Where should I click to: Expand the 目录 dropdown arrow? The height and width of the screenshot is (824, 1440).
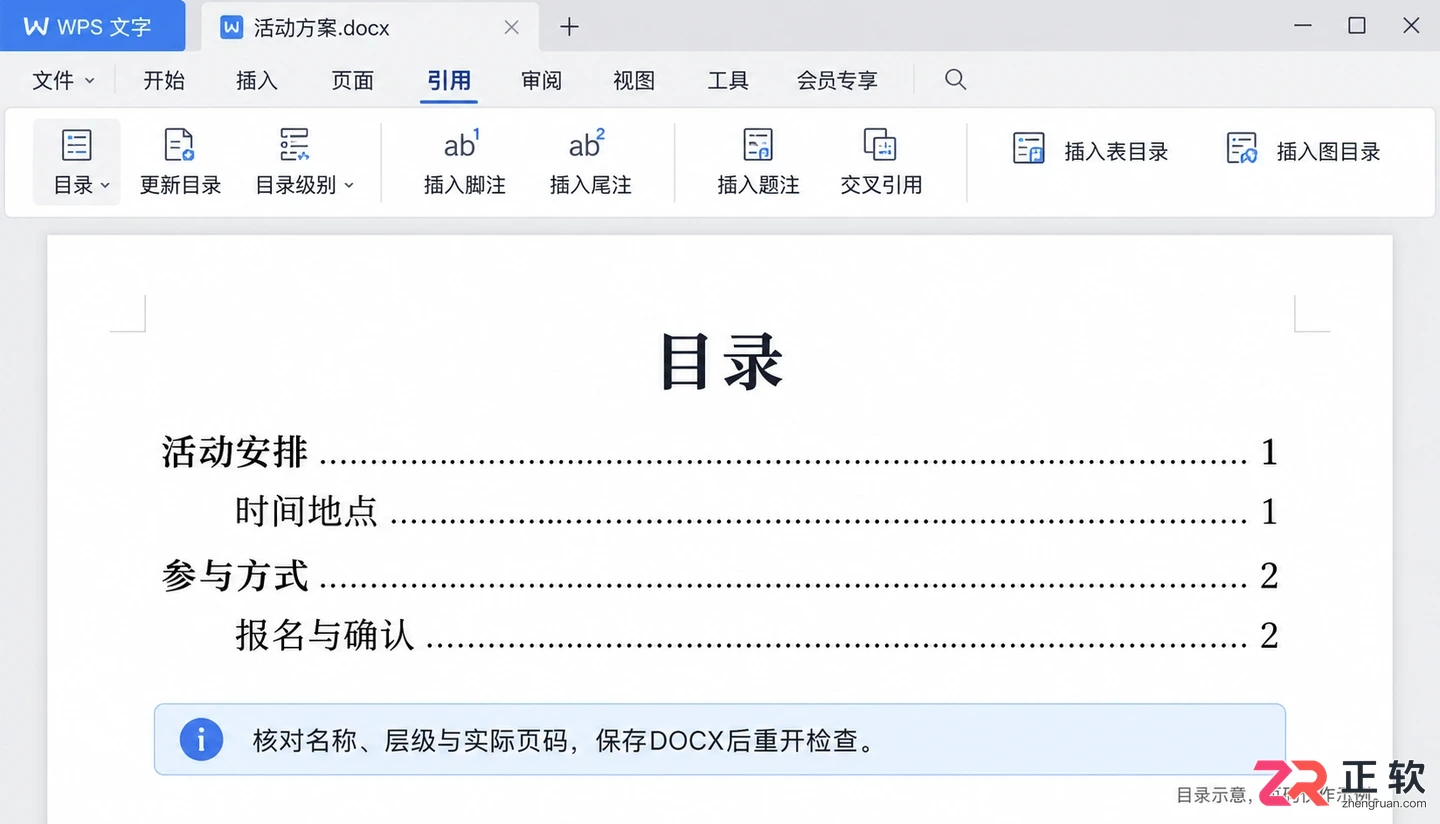(105, 186)
